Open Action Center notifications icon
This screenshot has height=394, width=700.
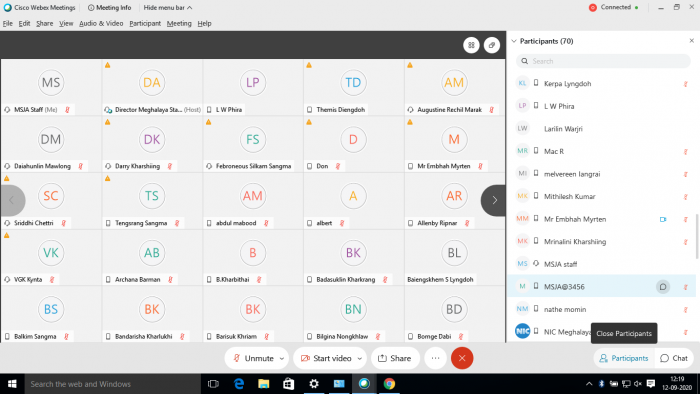click(651, 384)
